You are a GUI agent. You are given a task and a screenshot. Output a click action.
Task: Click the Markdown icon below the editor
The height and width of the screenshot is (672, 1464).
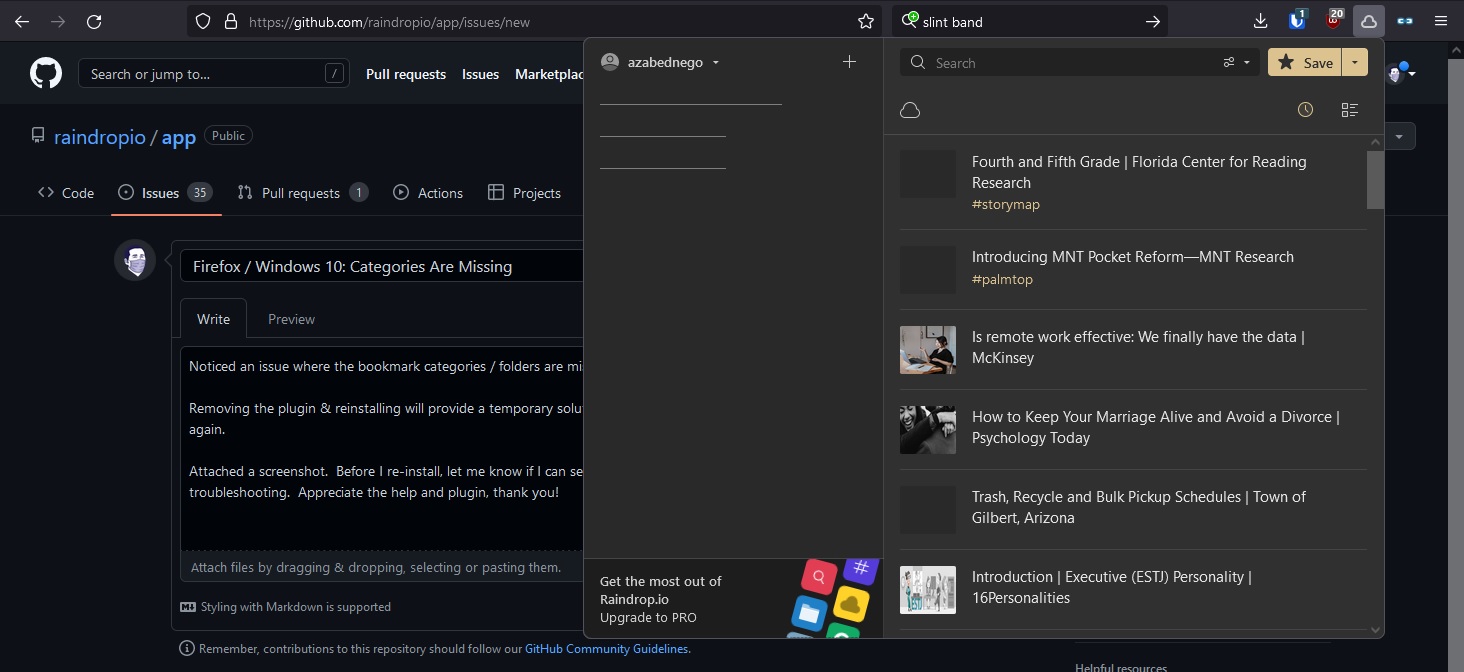(188, 607)
